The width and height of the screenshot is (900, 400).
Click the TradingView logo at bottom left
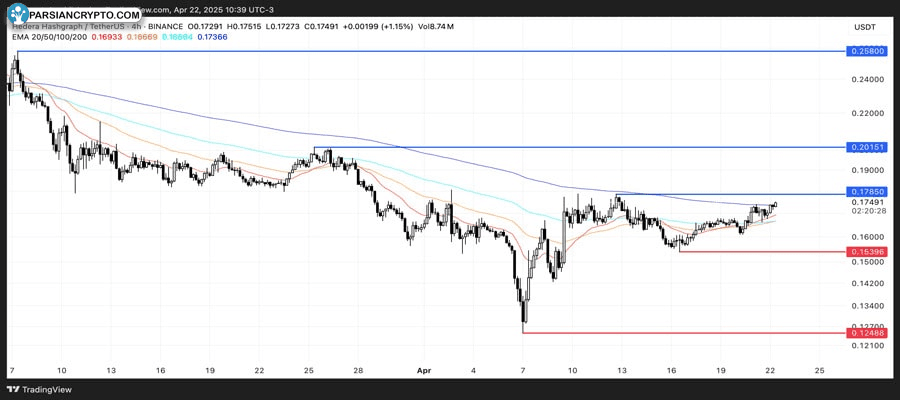[x=40, y=390]
